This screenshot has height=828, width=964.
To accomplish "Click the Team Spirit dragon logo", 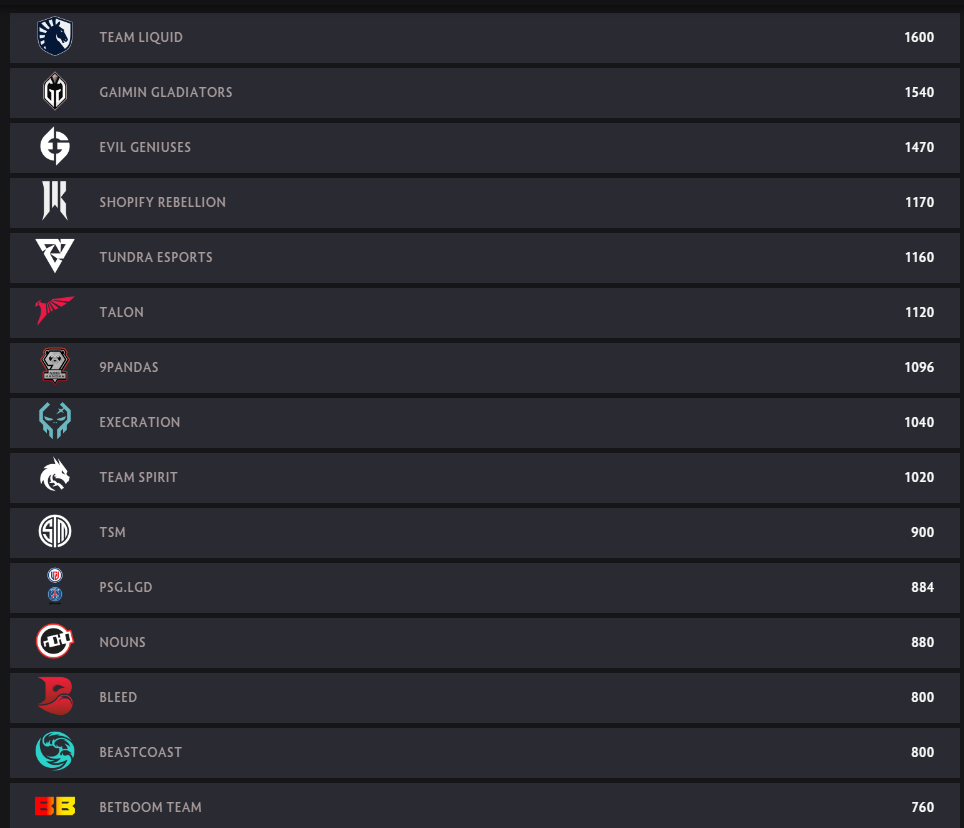I will coord(55,475).
